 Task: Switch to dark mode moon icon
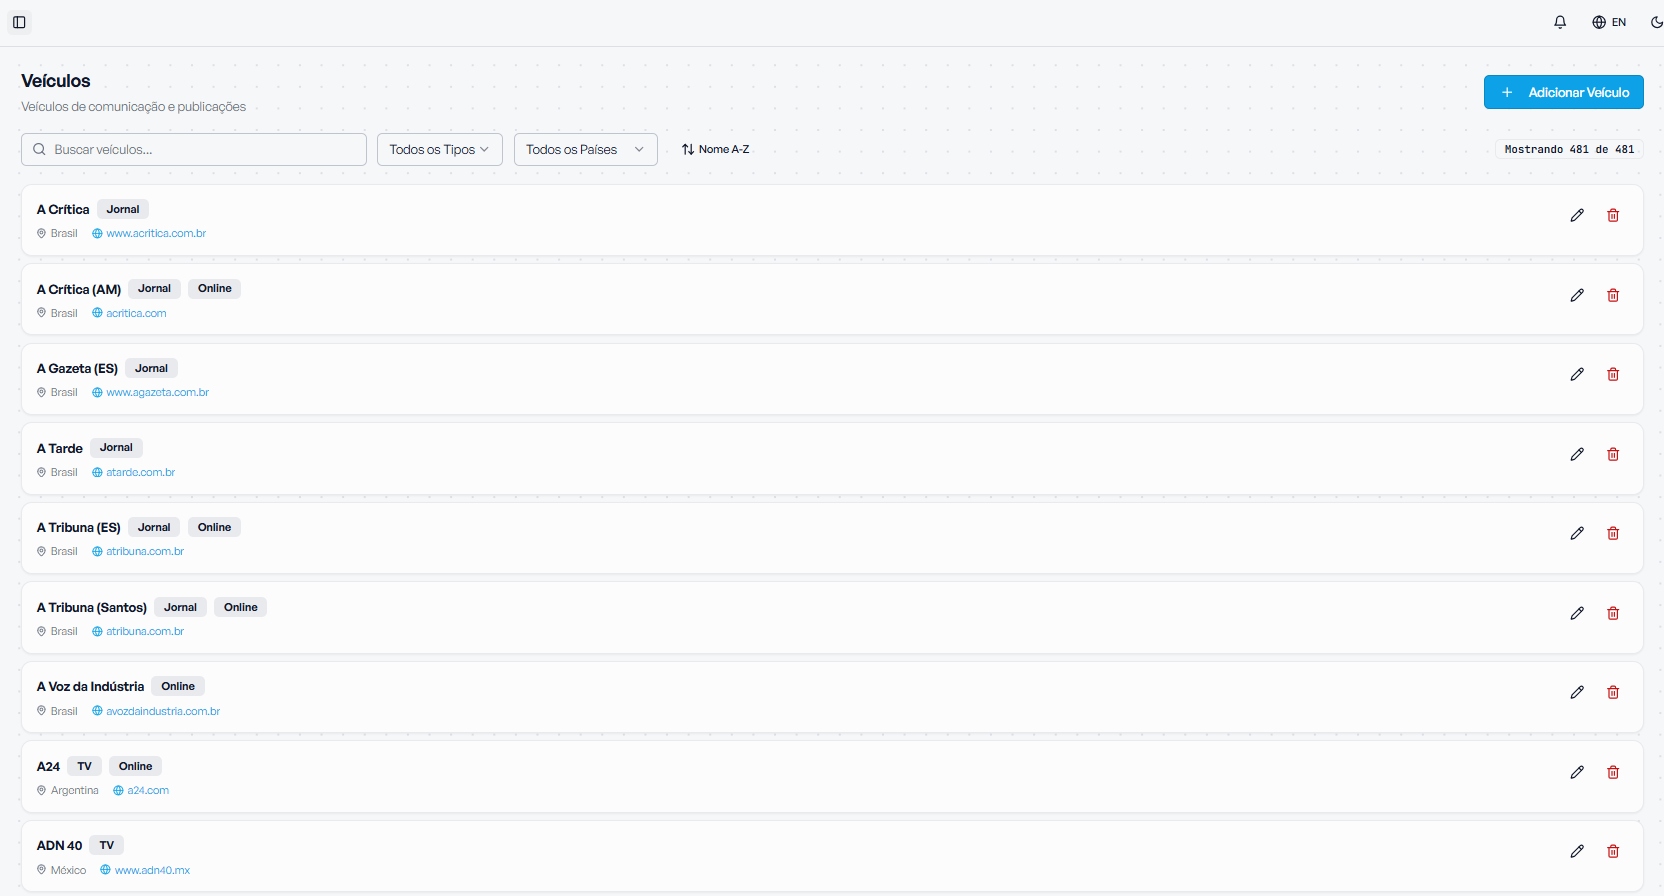1655,22
